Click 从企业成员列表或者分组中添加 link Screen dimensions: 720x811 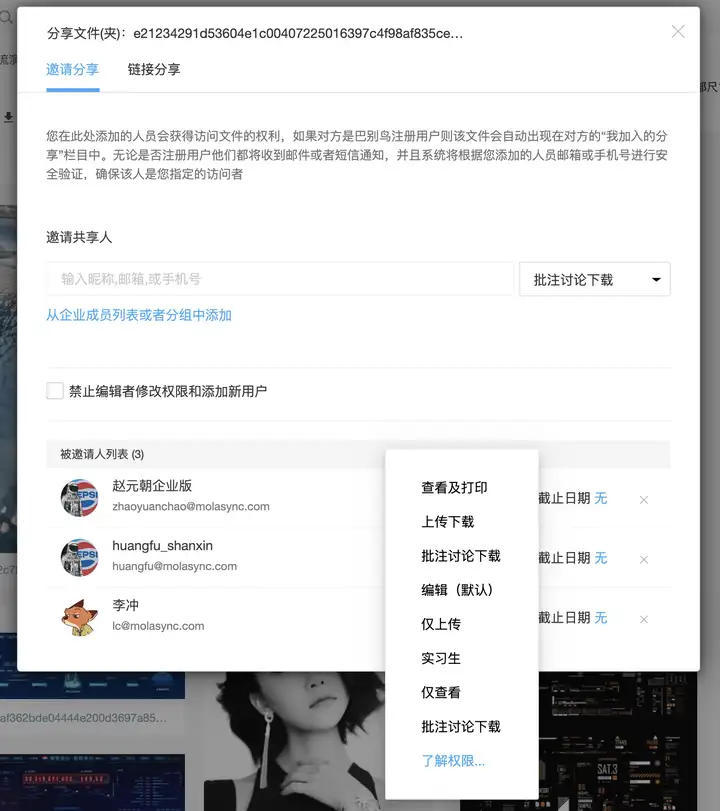point(139,315)
